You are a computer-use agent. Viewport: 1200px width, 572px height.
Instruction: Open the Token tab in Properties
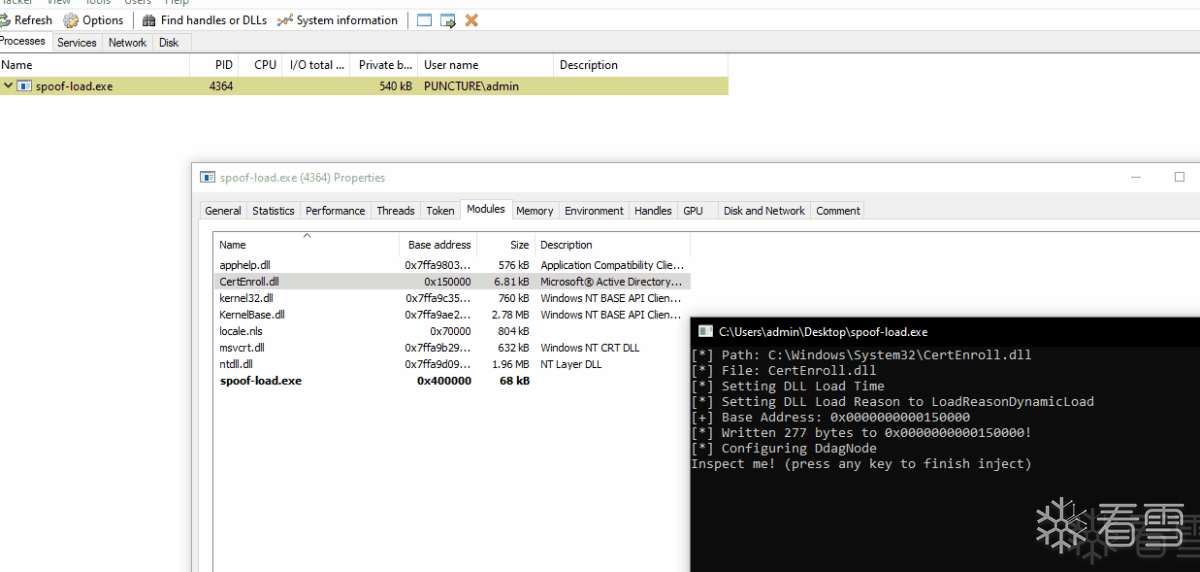click(440, 211)
